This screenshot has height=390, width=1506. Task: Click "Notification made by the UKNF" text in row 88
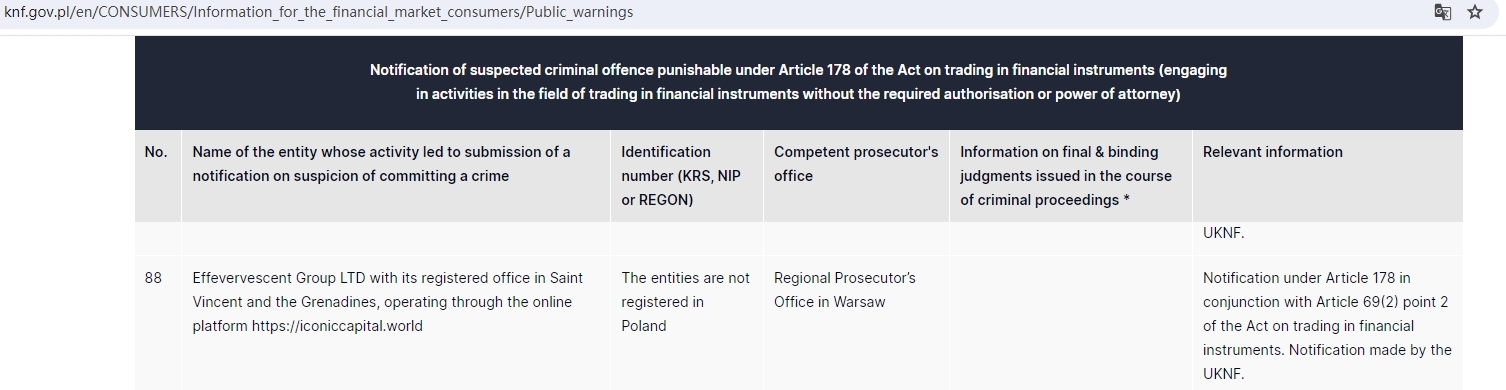[1328, 362]
